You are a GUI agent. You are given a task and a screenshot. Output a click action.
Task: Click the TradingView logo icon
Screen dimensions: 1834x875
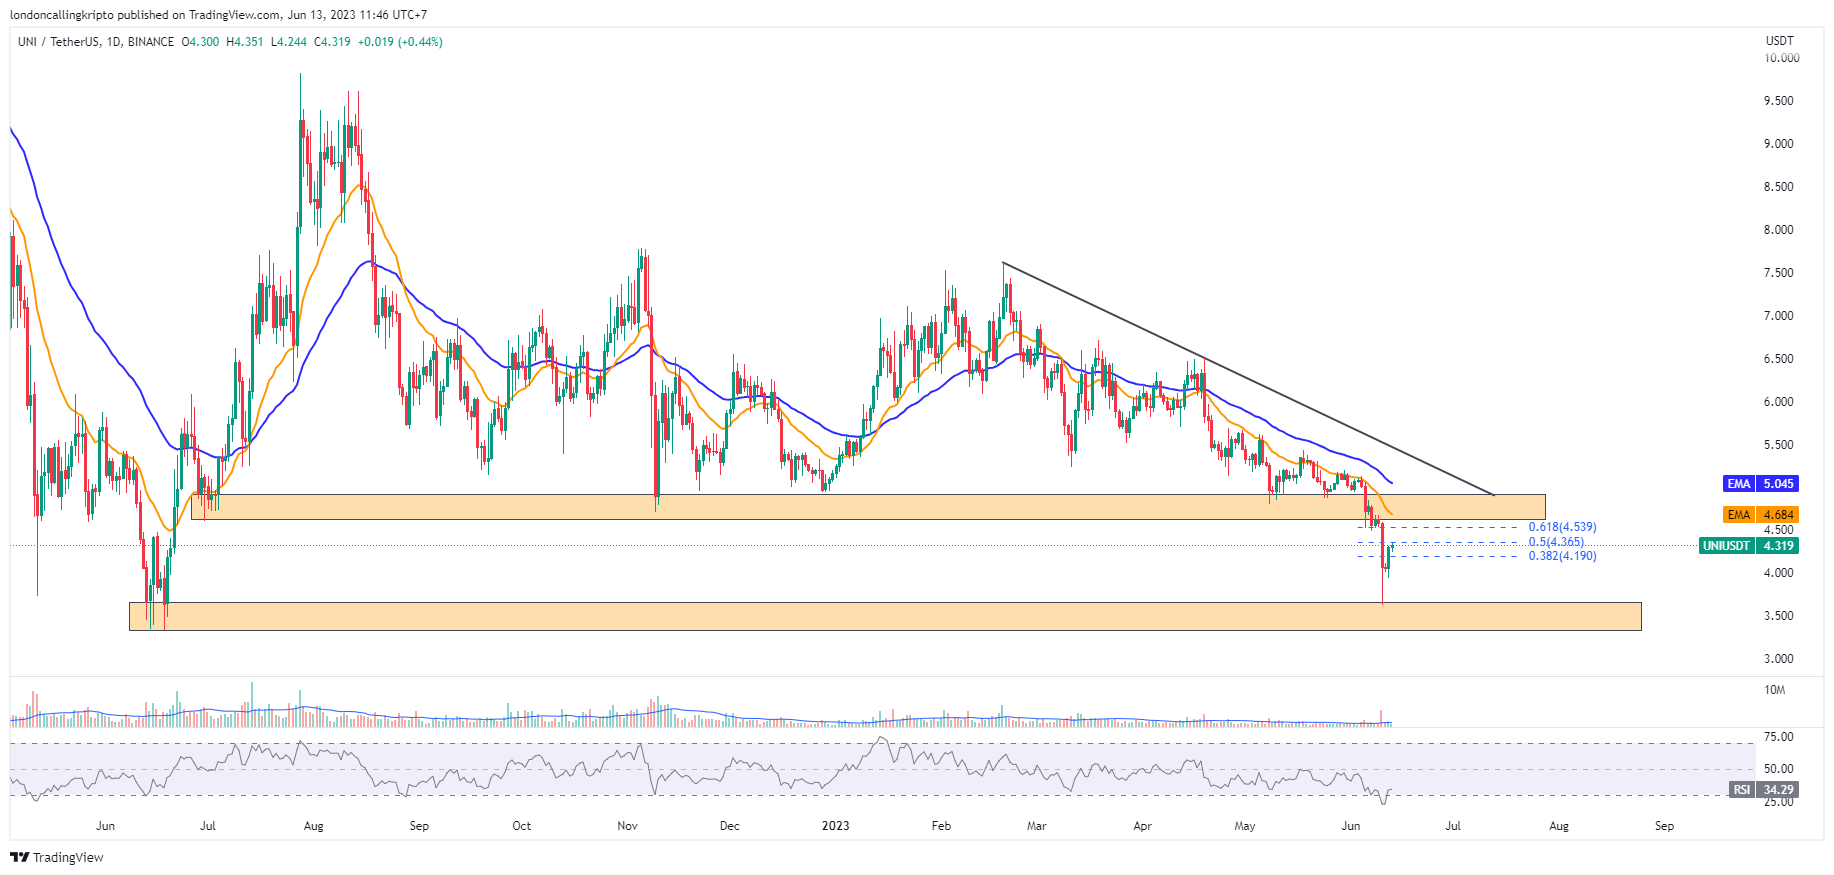[18, 857]
